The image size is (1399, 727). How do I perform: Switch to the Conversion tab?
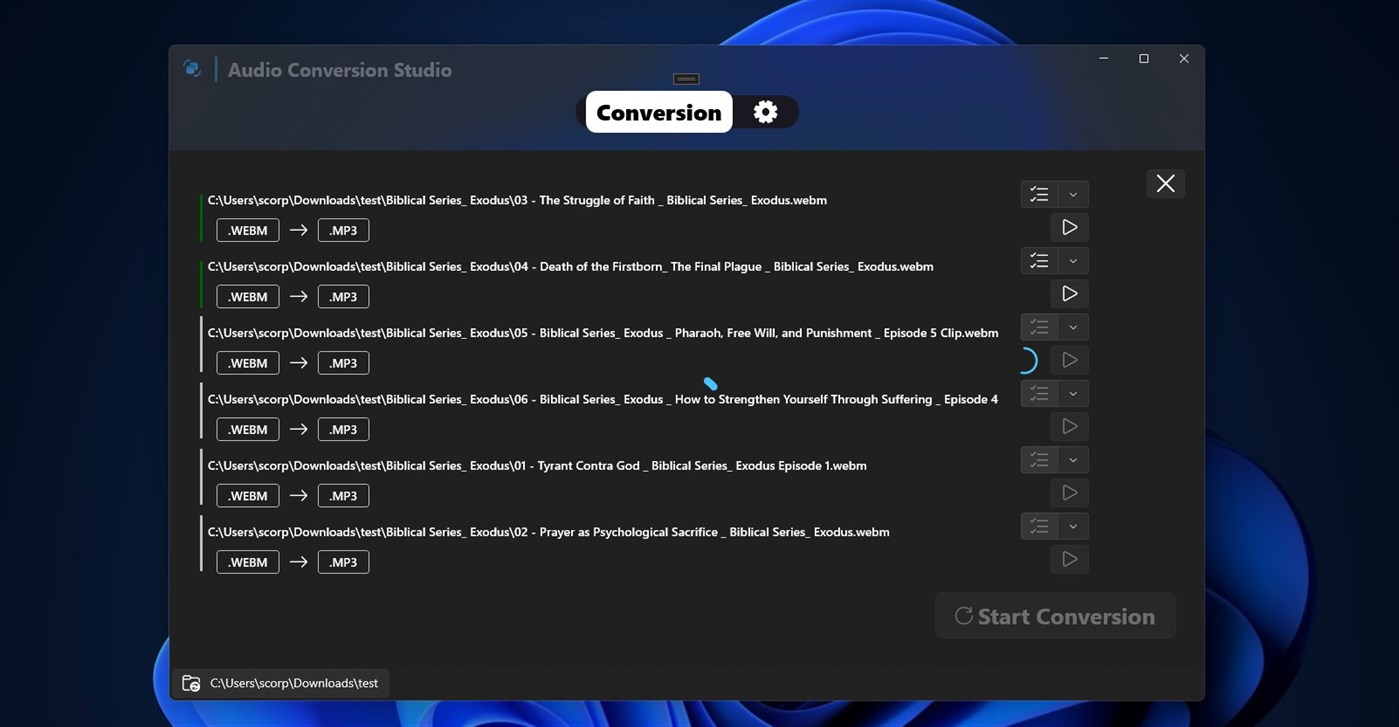pyautogui.click(x=657, y=112)
